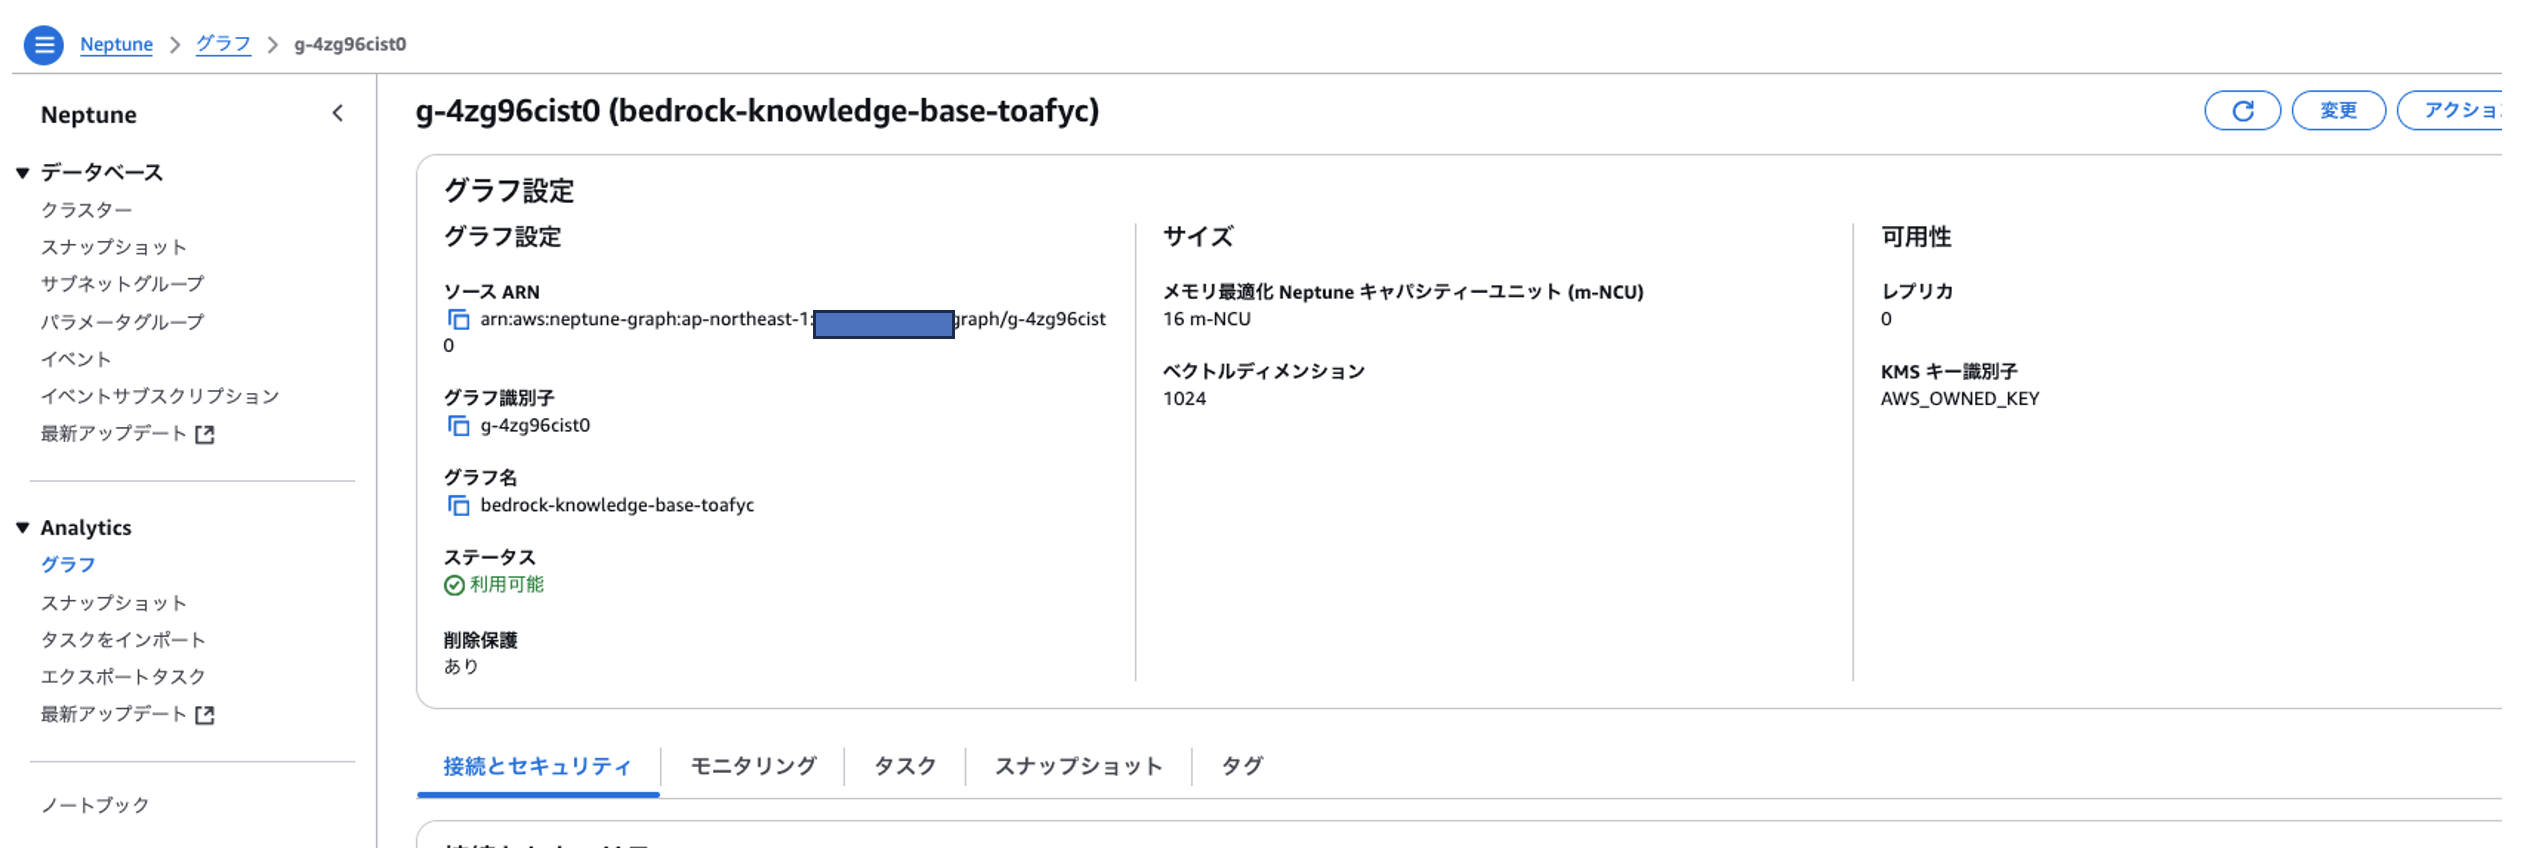Open 最新アップデート external link under データベース
The height and width of the screenshot is (848, 2524).
pos(127,434)
